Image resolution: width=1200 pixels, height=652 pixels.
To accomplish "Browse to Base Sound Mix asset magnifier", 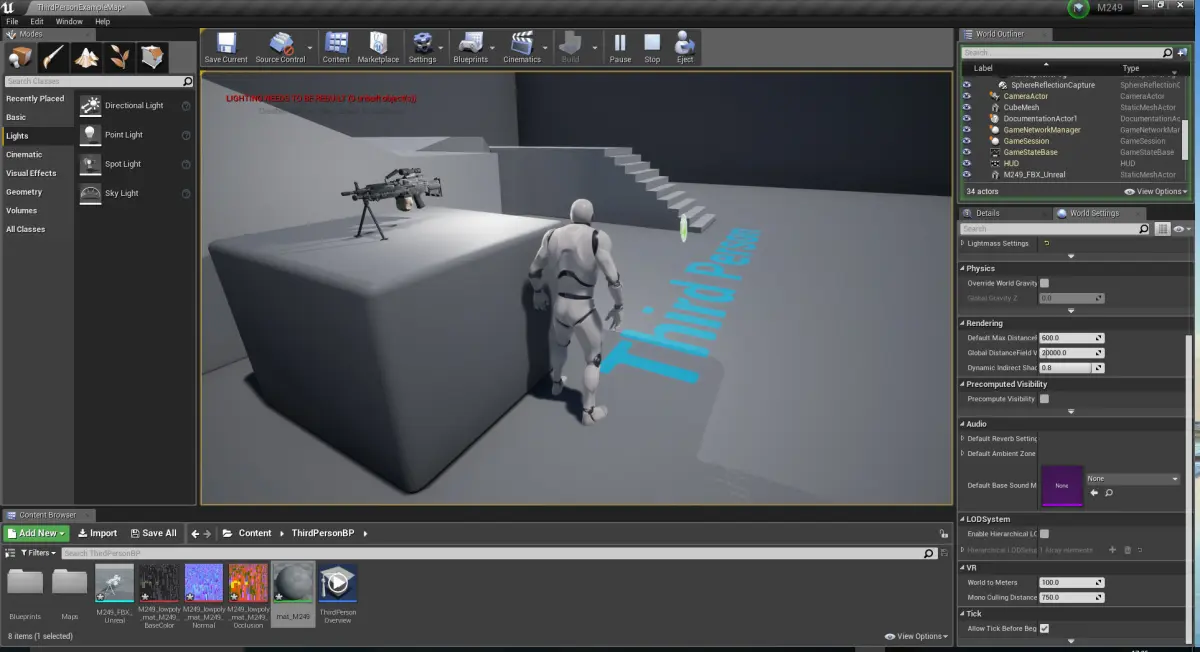I will (1109, 492).
